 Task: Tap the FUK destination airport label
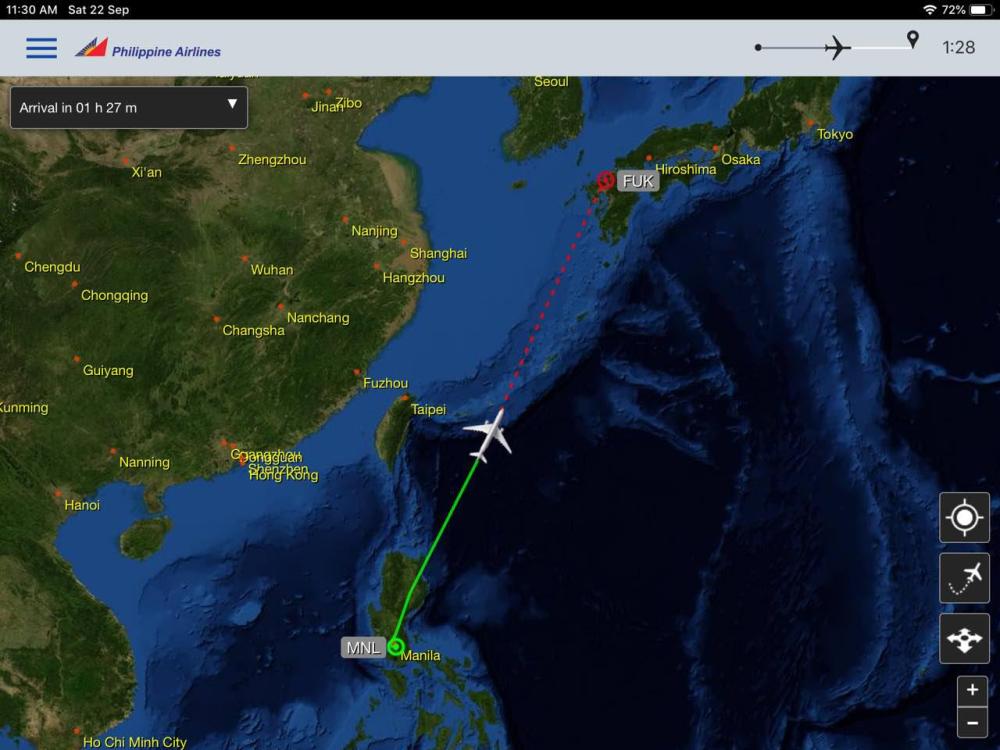point(638,181)
